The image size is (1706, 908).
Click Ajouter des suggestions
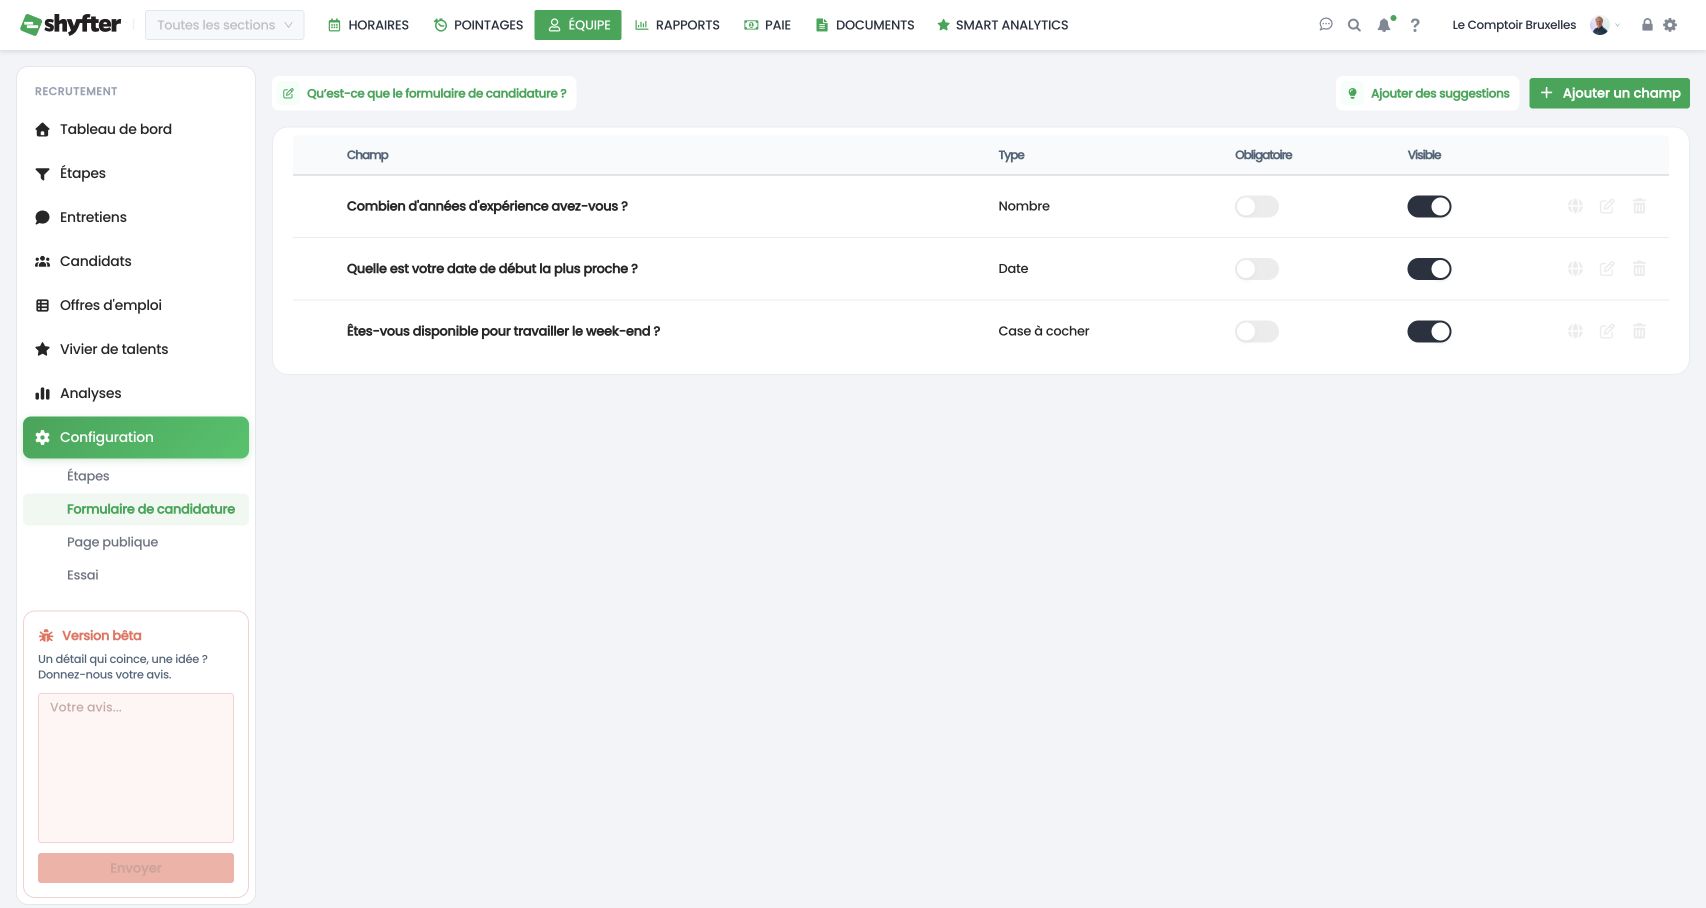1427,93
